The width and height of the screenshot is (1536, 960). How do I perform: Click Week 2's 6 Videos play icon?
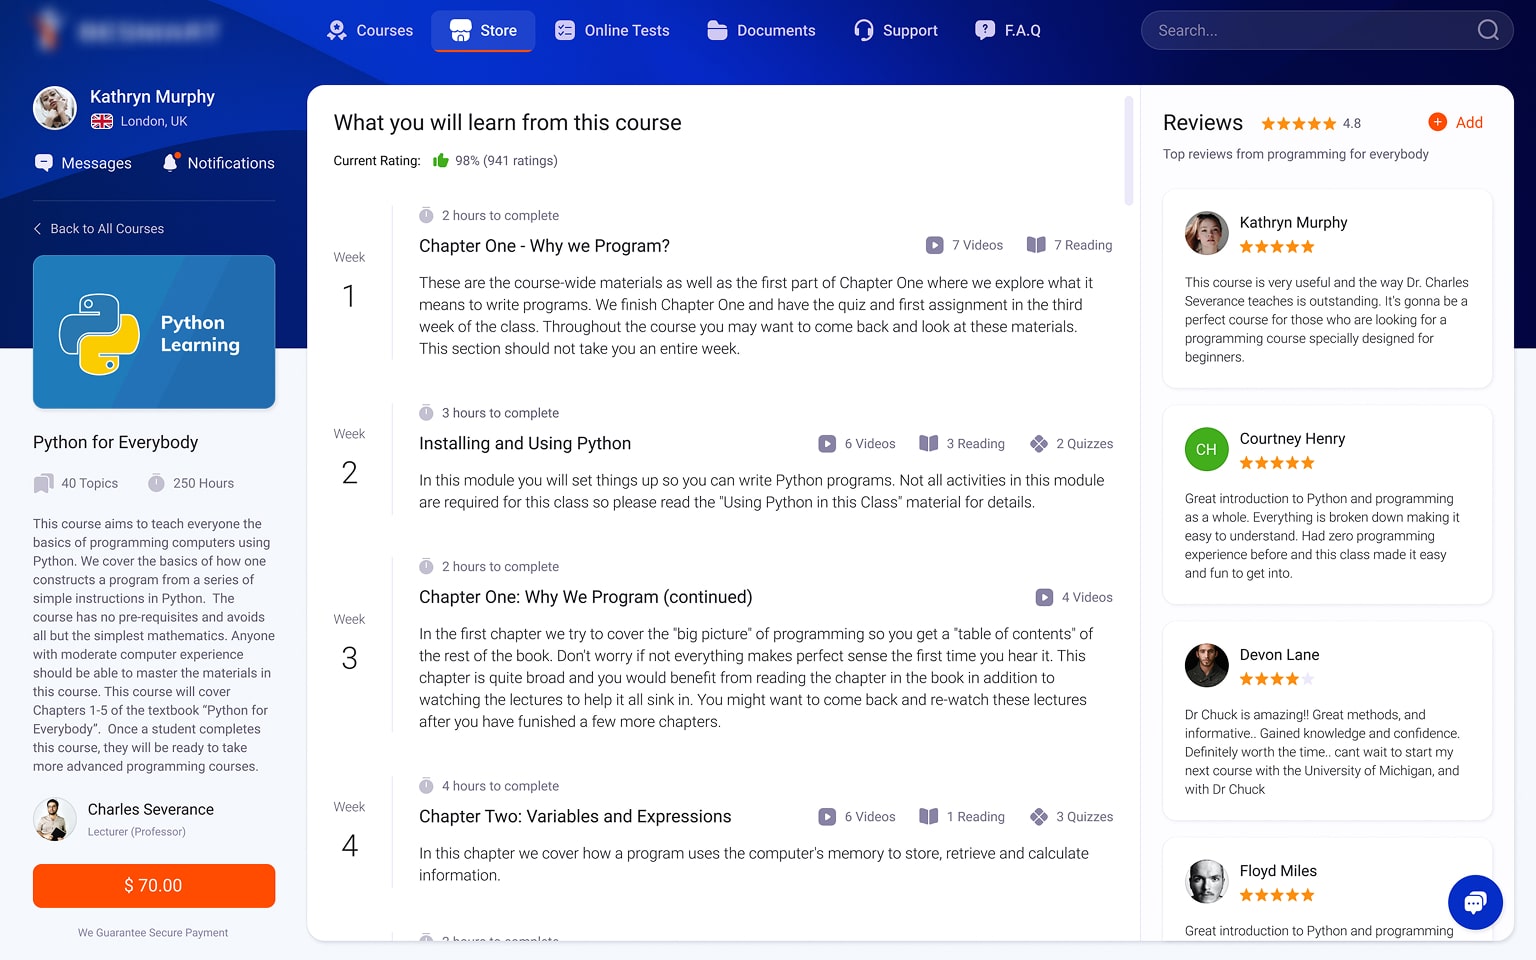click(x=827, y=443)
